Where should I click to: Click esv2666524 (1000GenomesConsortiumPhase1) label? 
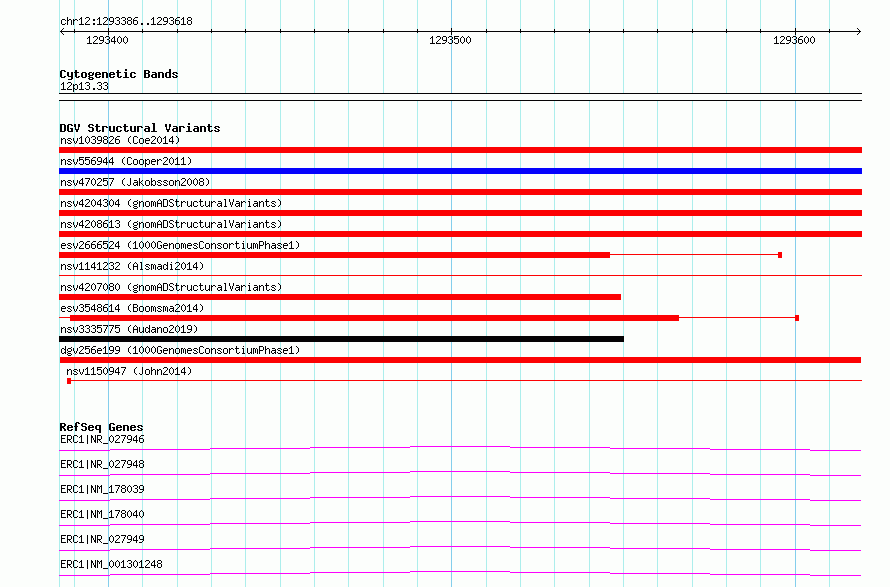180,245
